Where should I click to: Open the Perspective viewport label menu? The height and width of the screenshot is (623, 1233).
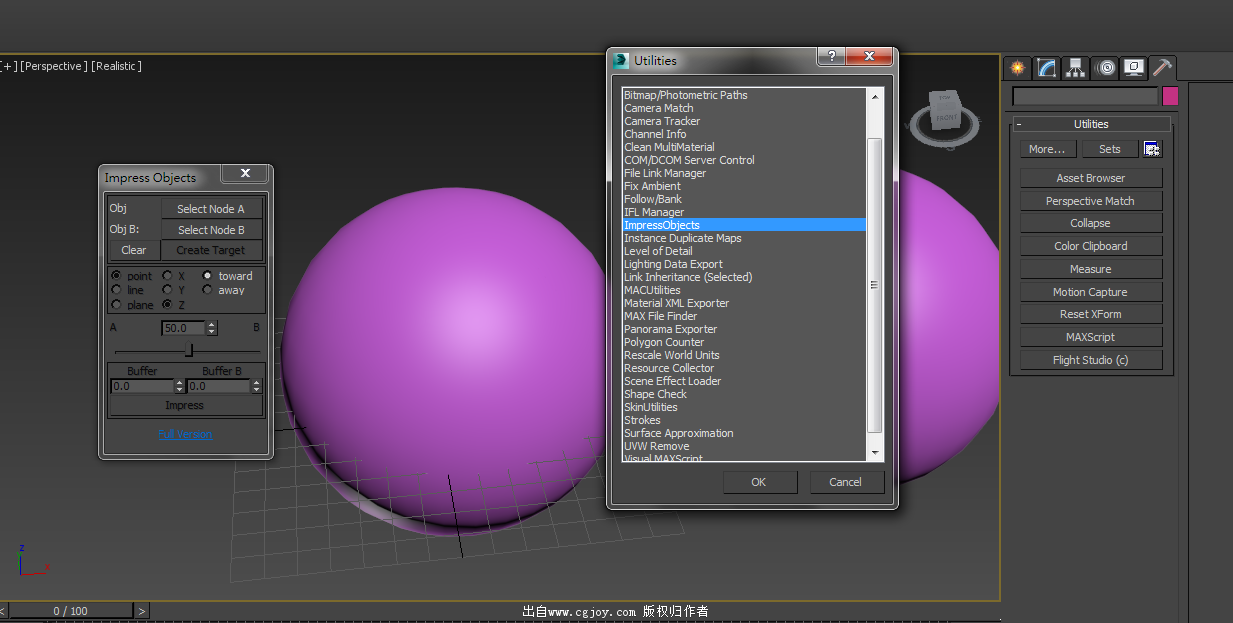point(54,66)
